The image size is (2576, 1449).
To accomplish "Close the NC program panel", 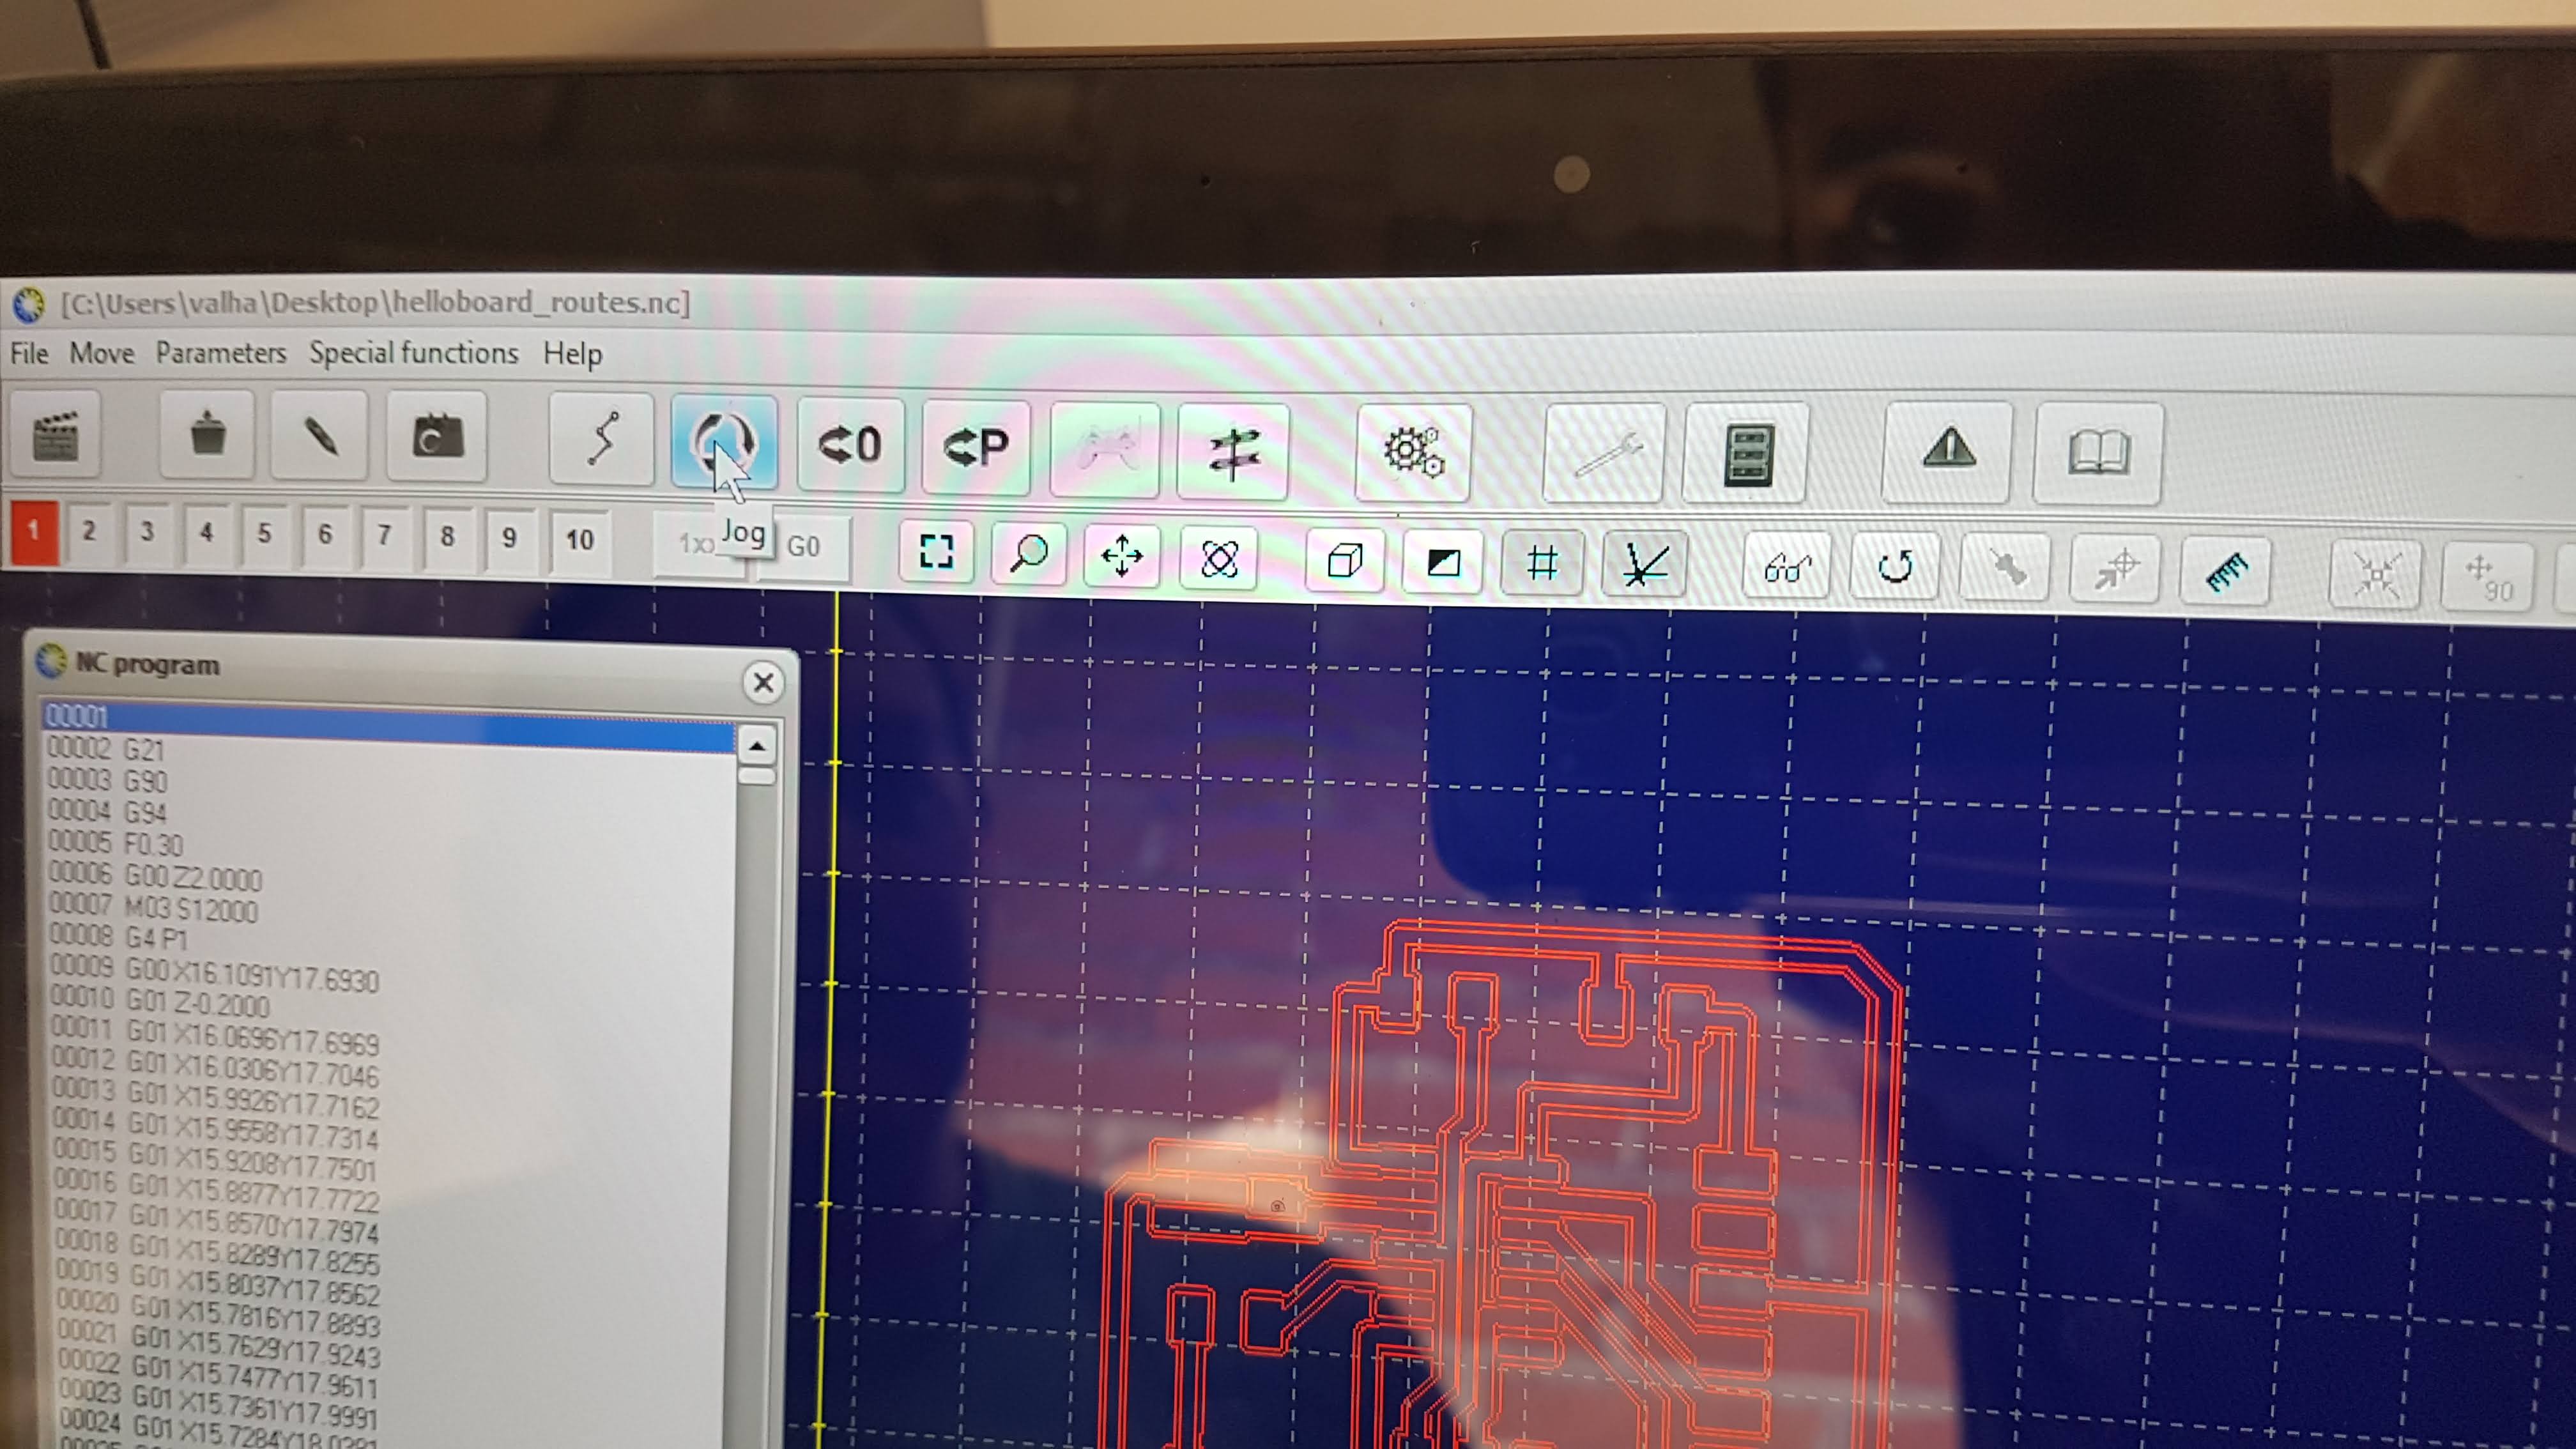I will tap(763, 683).
